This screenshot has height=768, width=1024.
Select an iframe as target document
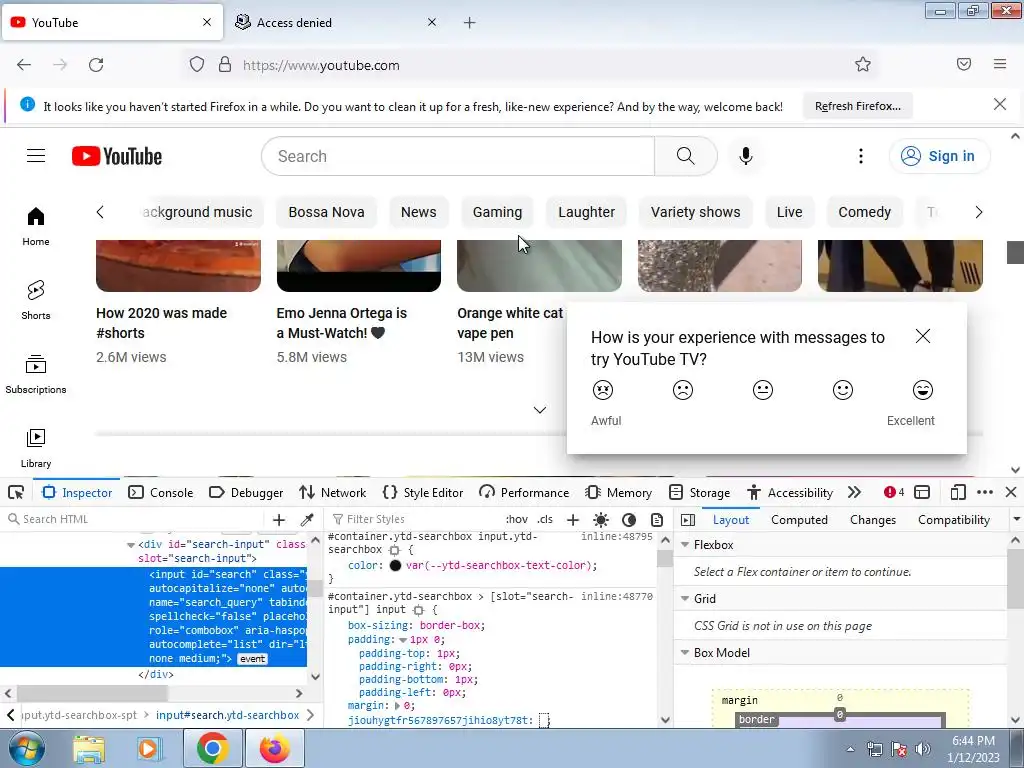coord(922,492)
